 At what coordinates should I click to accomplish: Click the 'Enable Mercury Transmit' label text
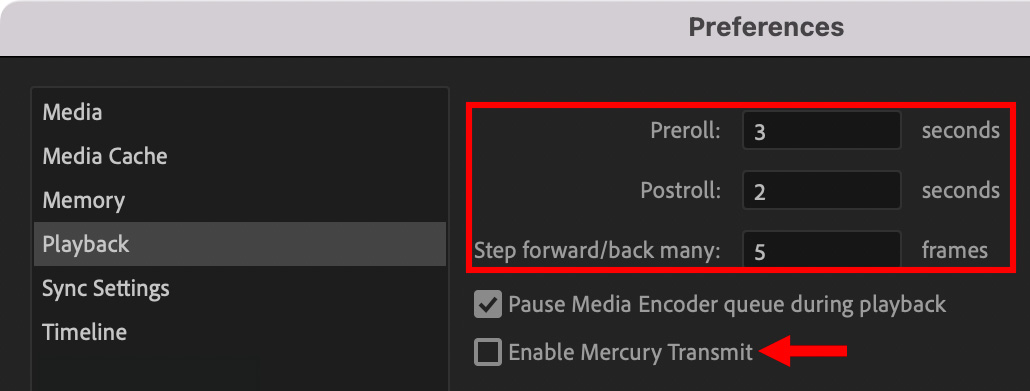(x=631, y=352)
